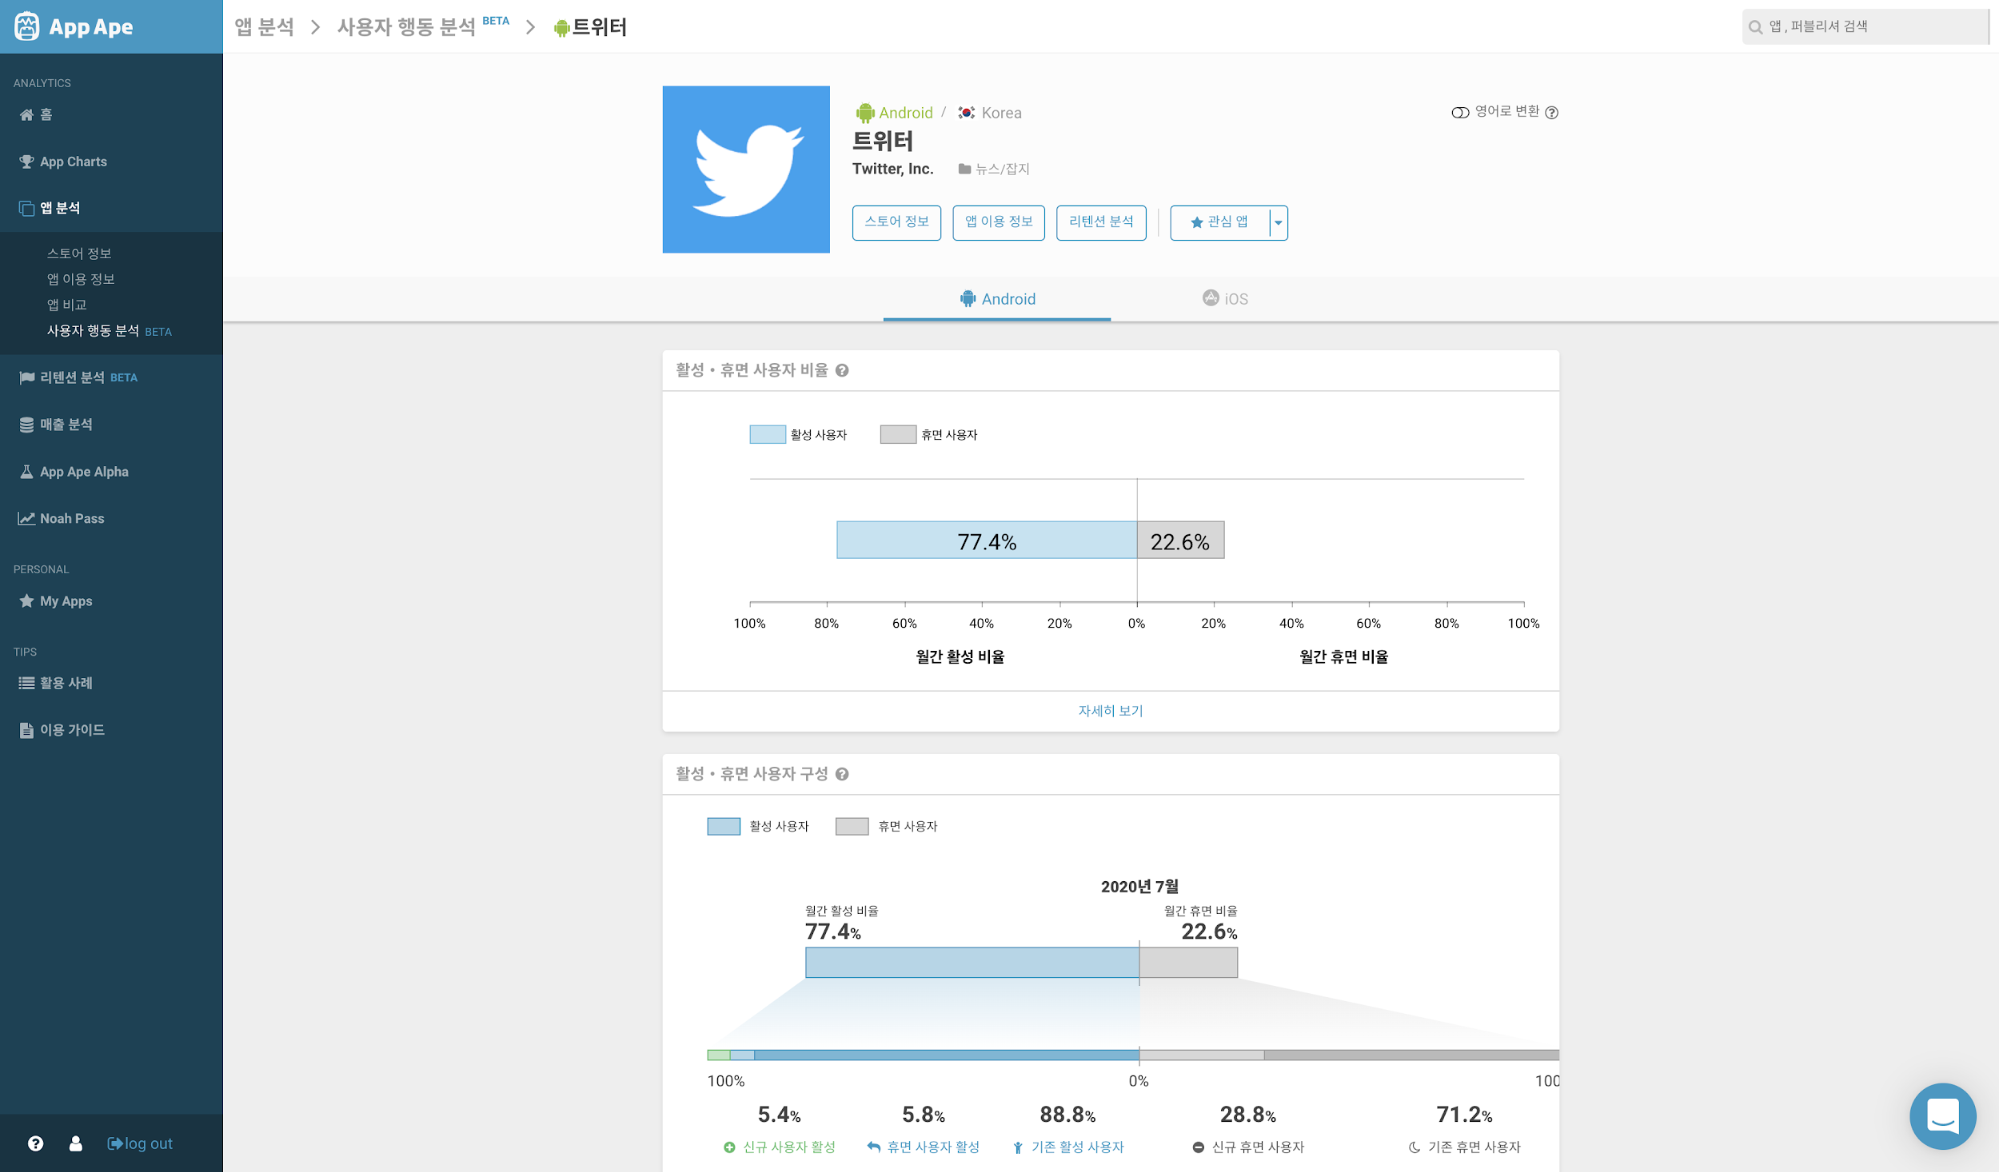Click the My Apps star icon
The width and height of the screenshot is (1999, 1173).
(x=27, y=601)
